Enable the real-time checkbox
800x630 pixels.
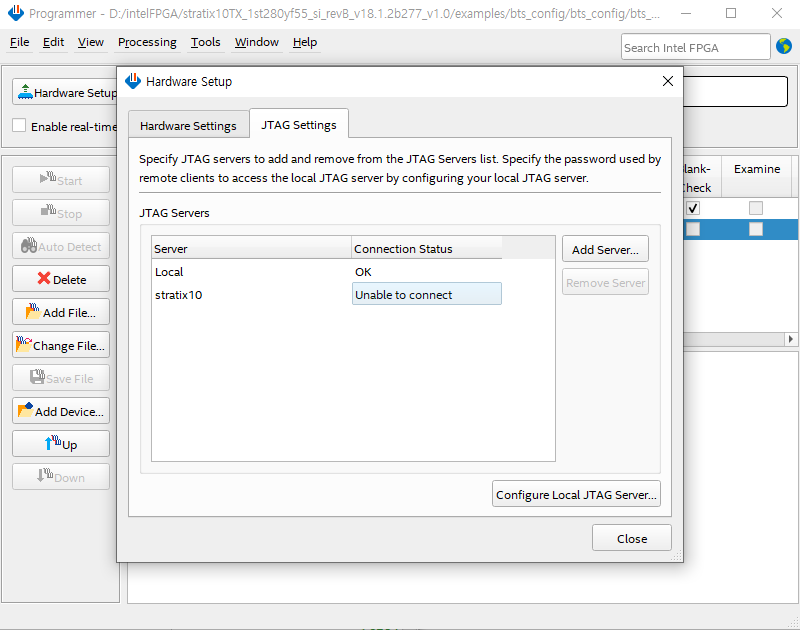coord(19,126)
